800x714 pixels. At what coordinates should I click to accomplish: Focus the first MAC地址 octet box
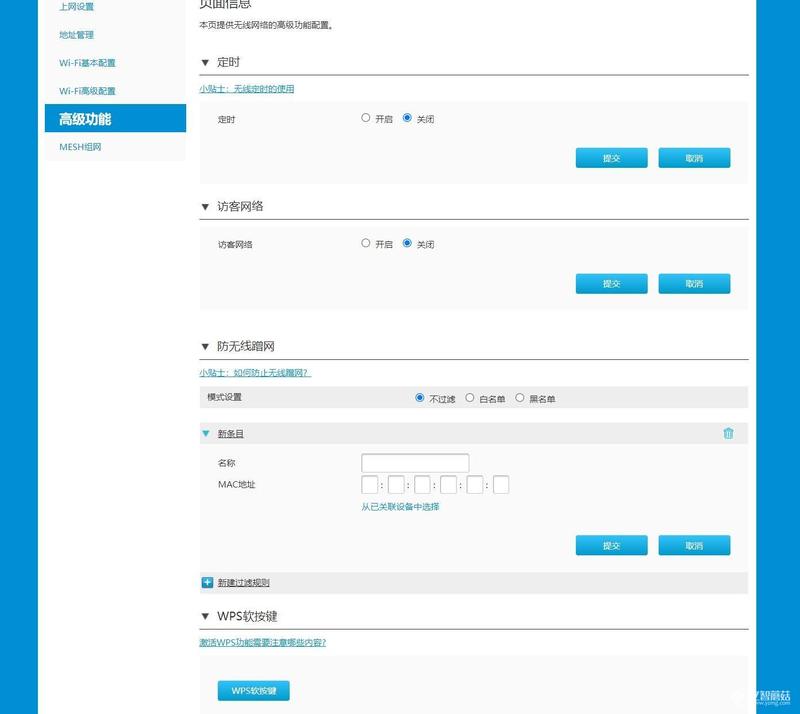pos(369,484)
